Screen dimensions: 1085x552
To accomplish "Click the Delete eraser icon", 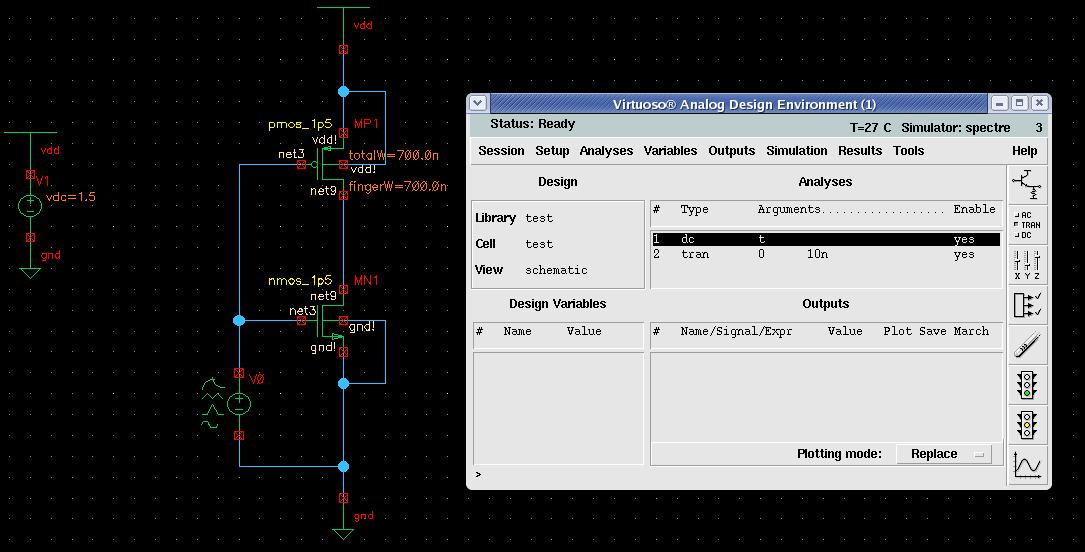I will [x=1026, y=345].
